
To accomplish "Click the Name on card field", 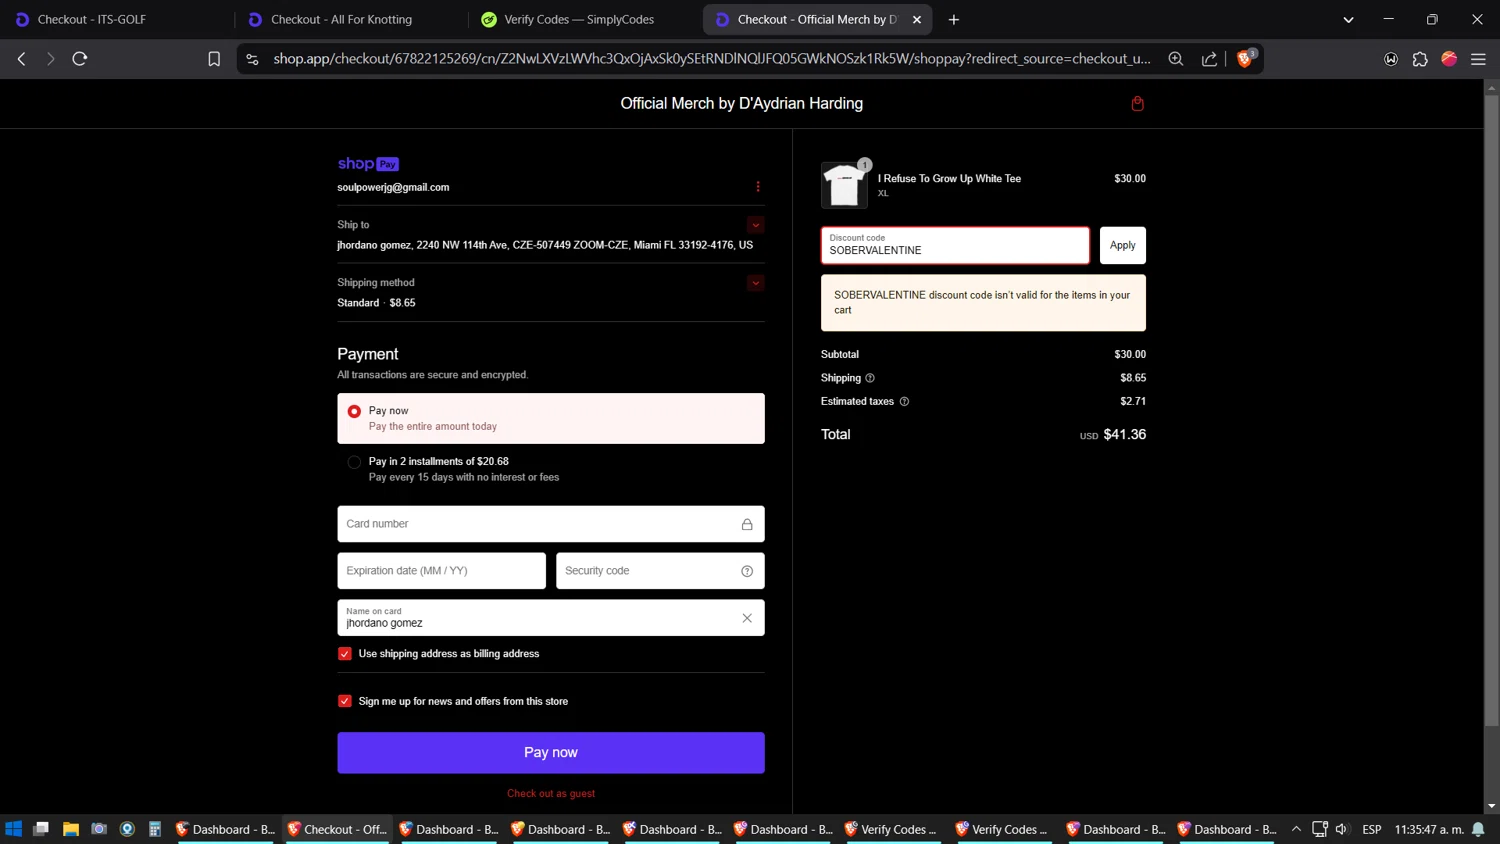I will pyautogui.click(x=551, y=618).
